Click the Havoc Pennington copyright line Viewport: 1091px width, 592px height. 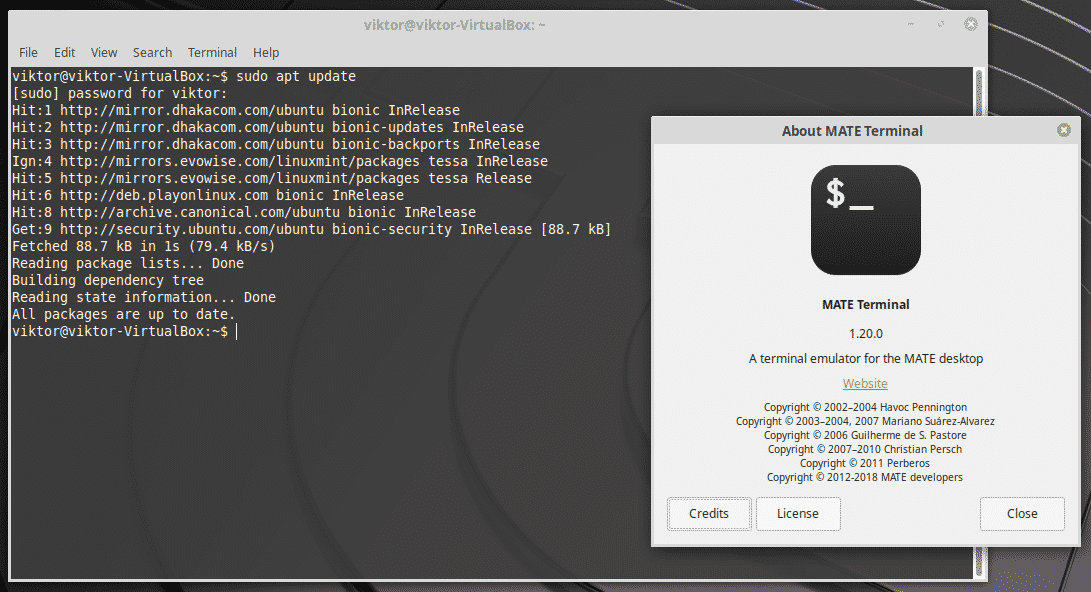pos(866,407)
